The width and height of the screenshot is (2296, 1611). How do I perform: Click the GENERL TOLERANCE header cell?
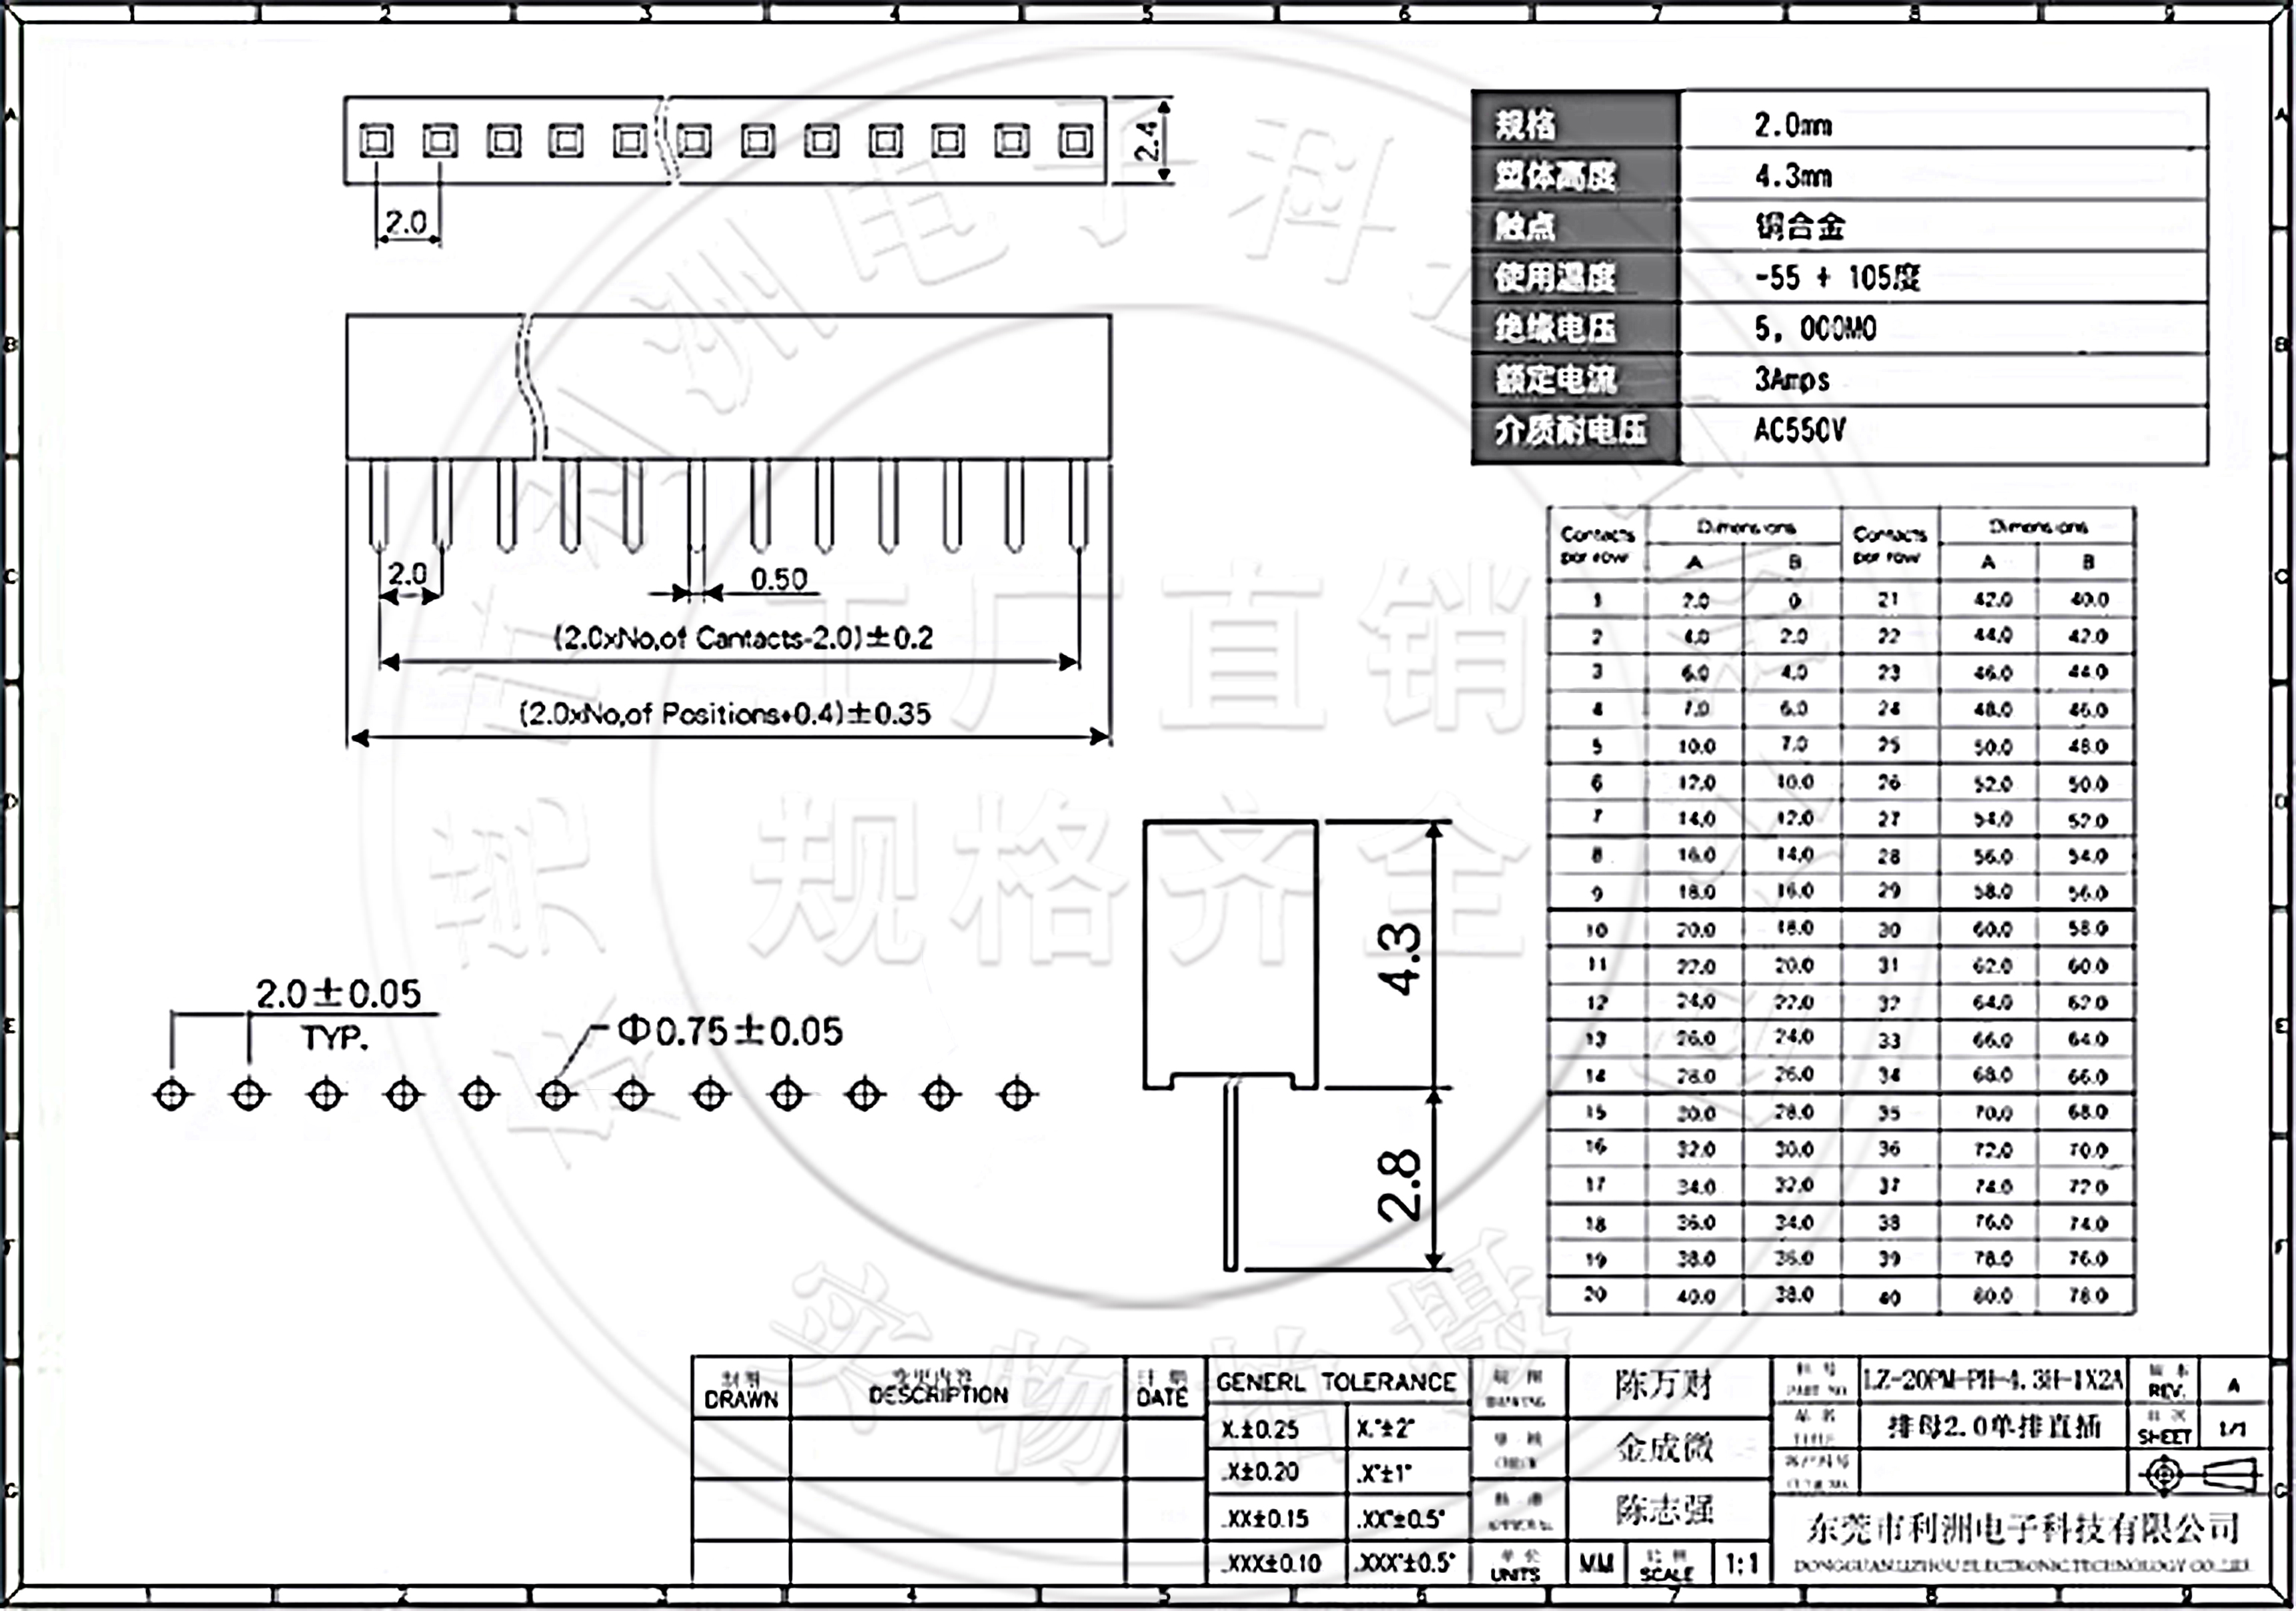[1336, 1382]
